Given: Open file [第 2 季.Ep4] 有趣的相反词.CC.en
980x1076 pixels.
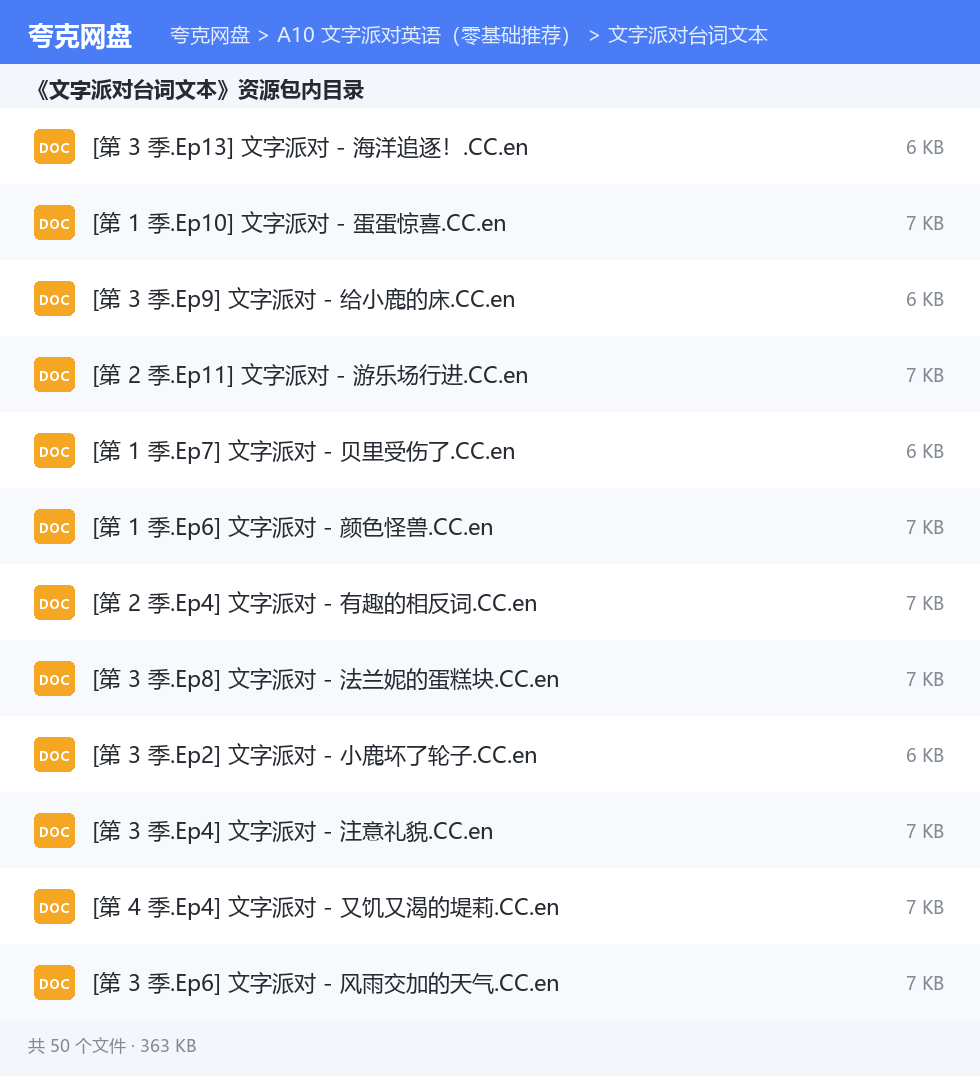Looking at the screenshot, I should coord(314,603).
